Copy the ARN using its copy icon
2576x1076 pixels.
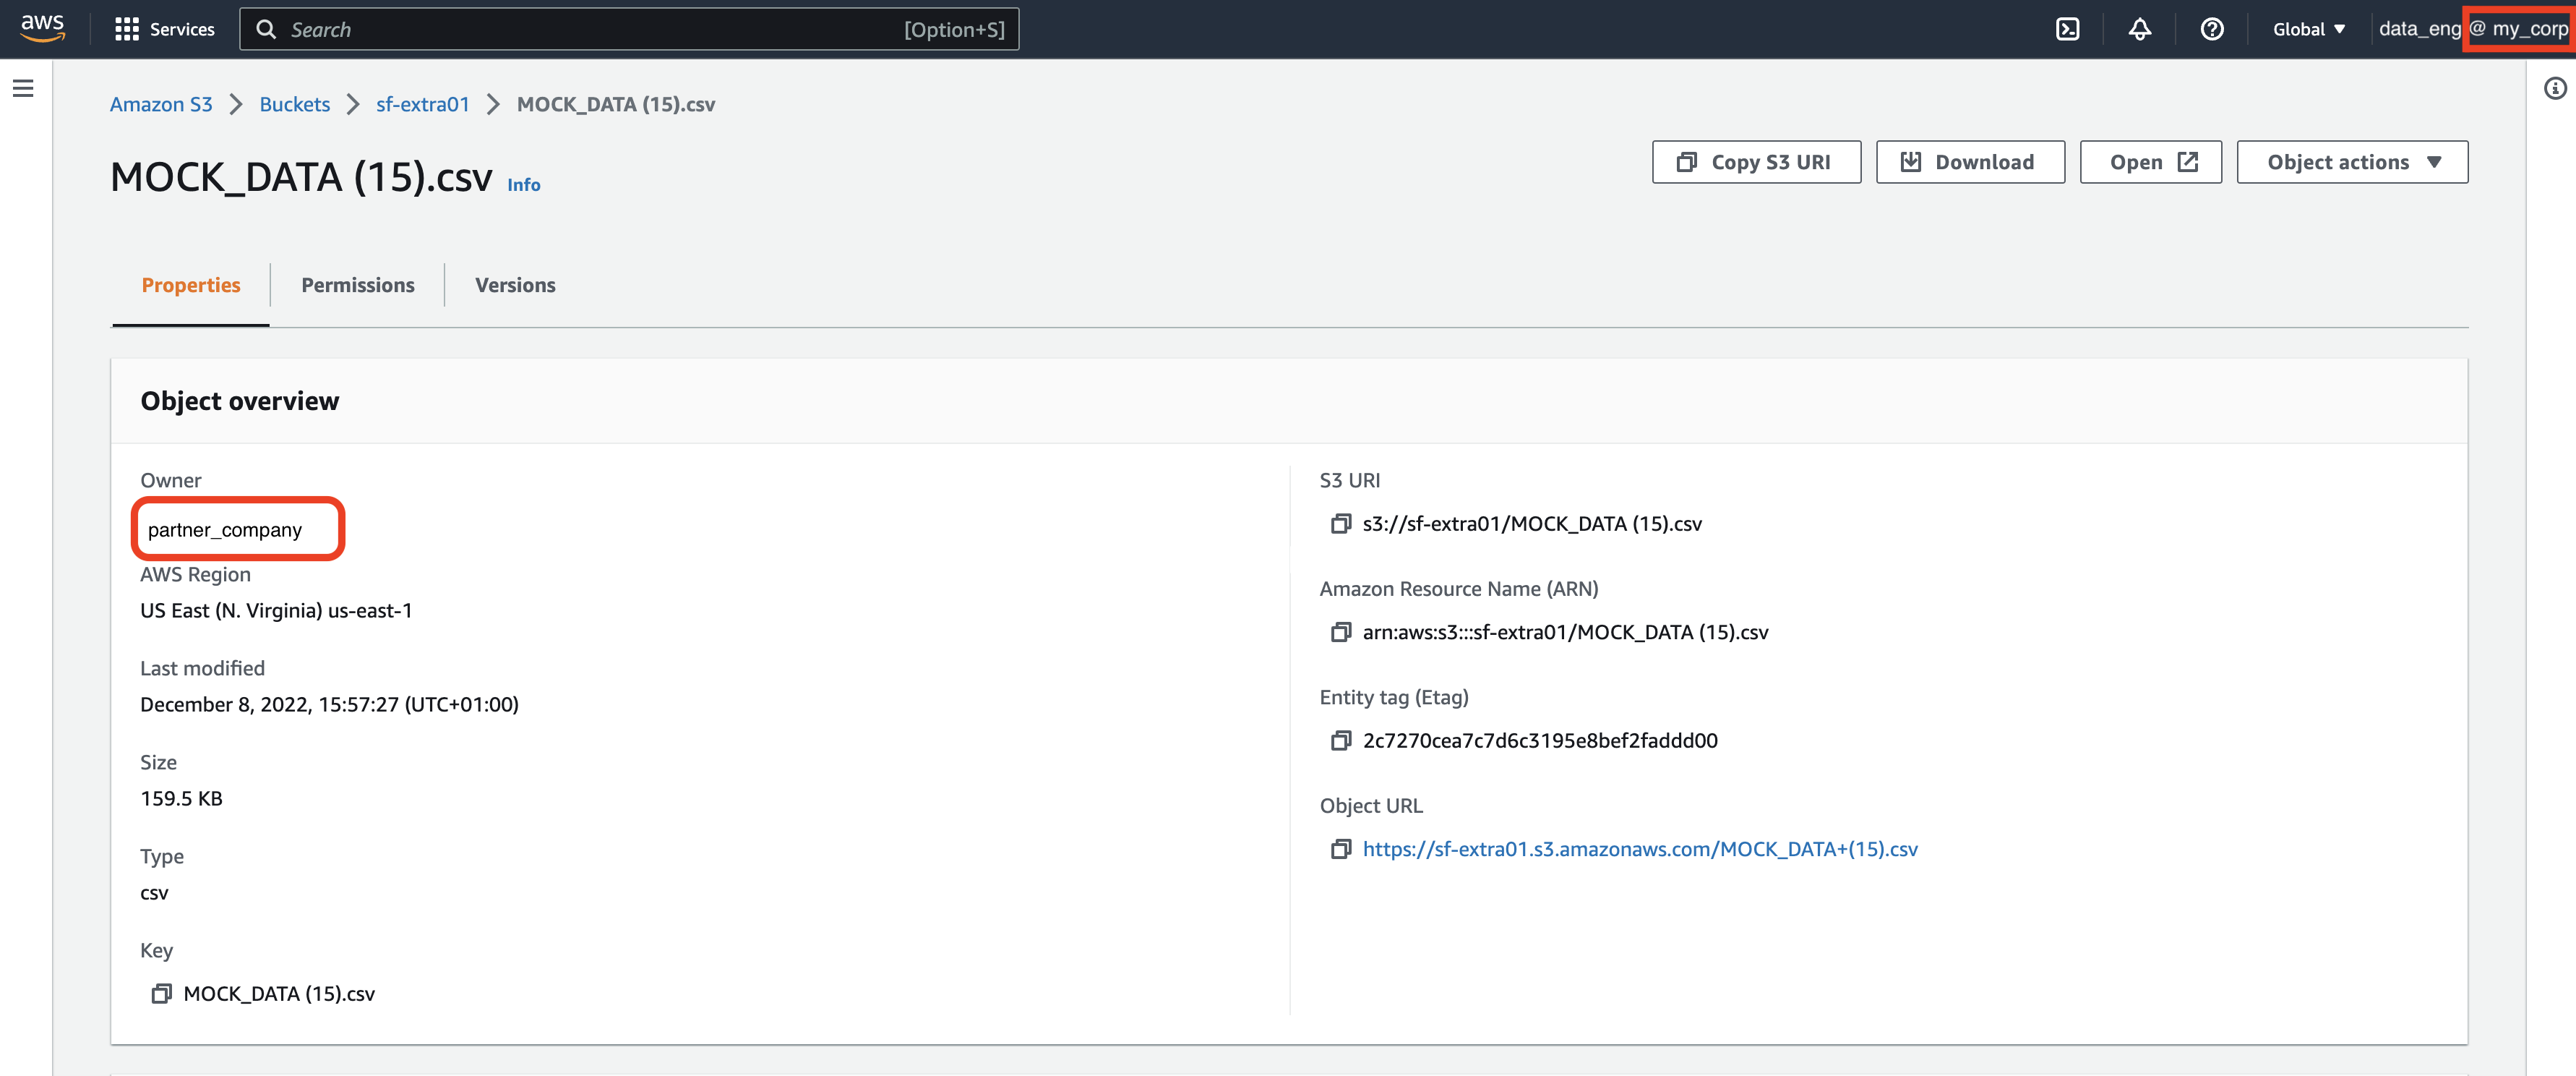point(1341,632)
